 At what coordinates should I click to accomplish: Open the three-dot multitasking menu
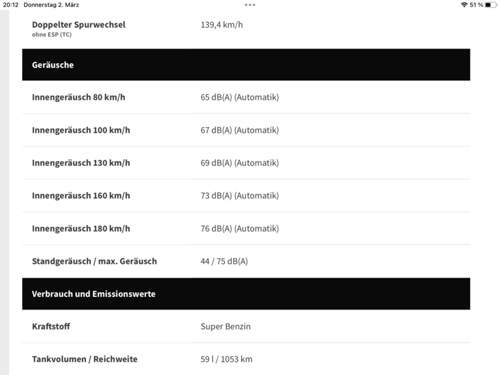(x=250, y=5)
